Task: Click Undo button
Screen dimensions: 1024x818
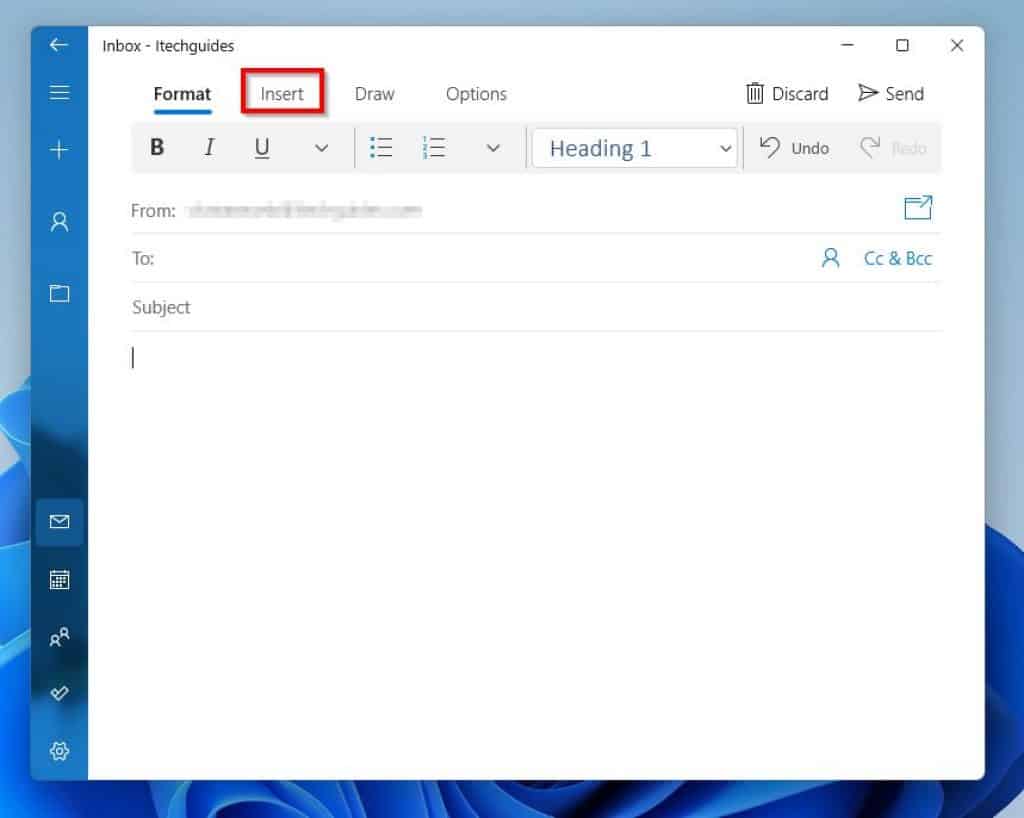Action: [x=794, y=148]
